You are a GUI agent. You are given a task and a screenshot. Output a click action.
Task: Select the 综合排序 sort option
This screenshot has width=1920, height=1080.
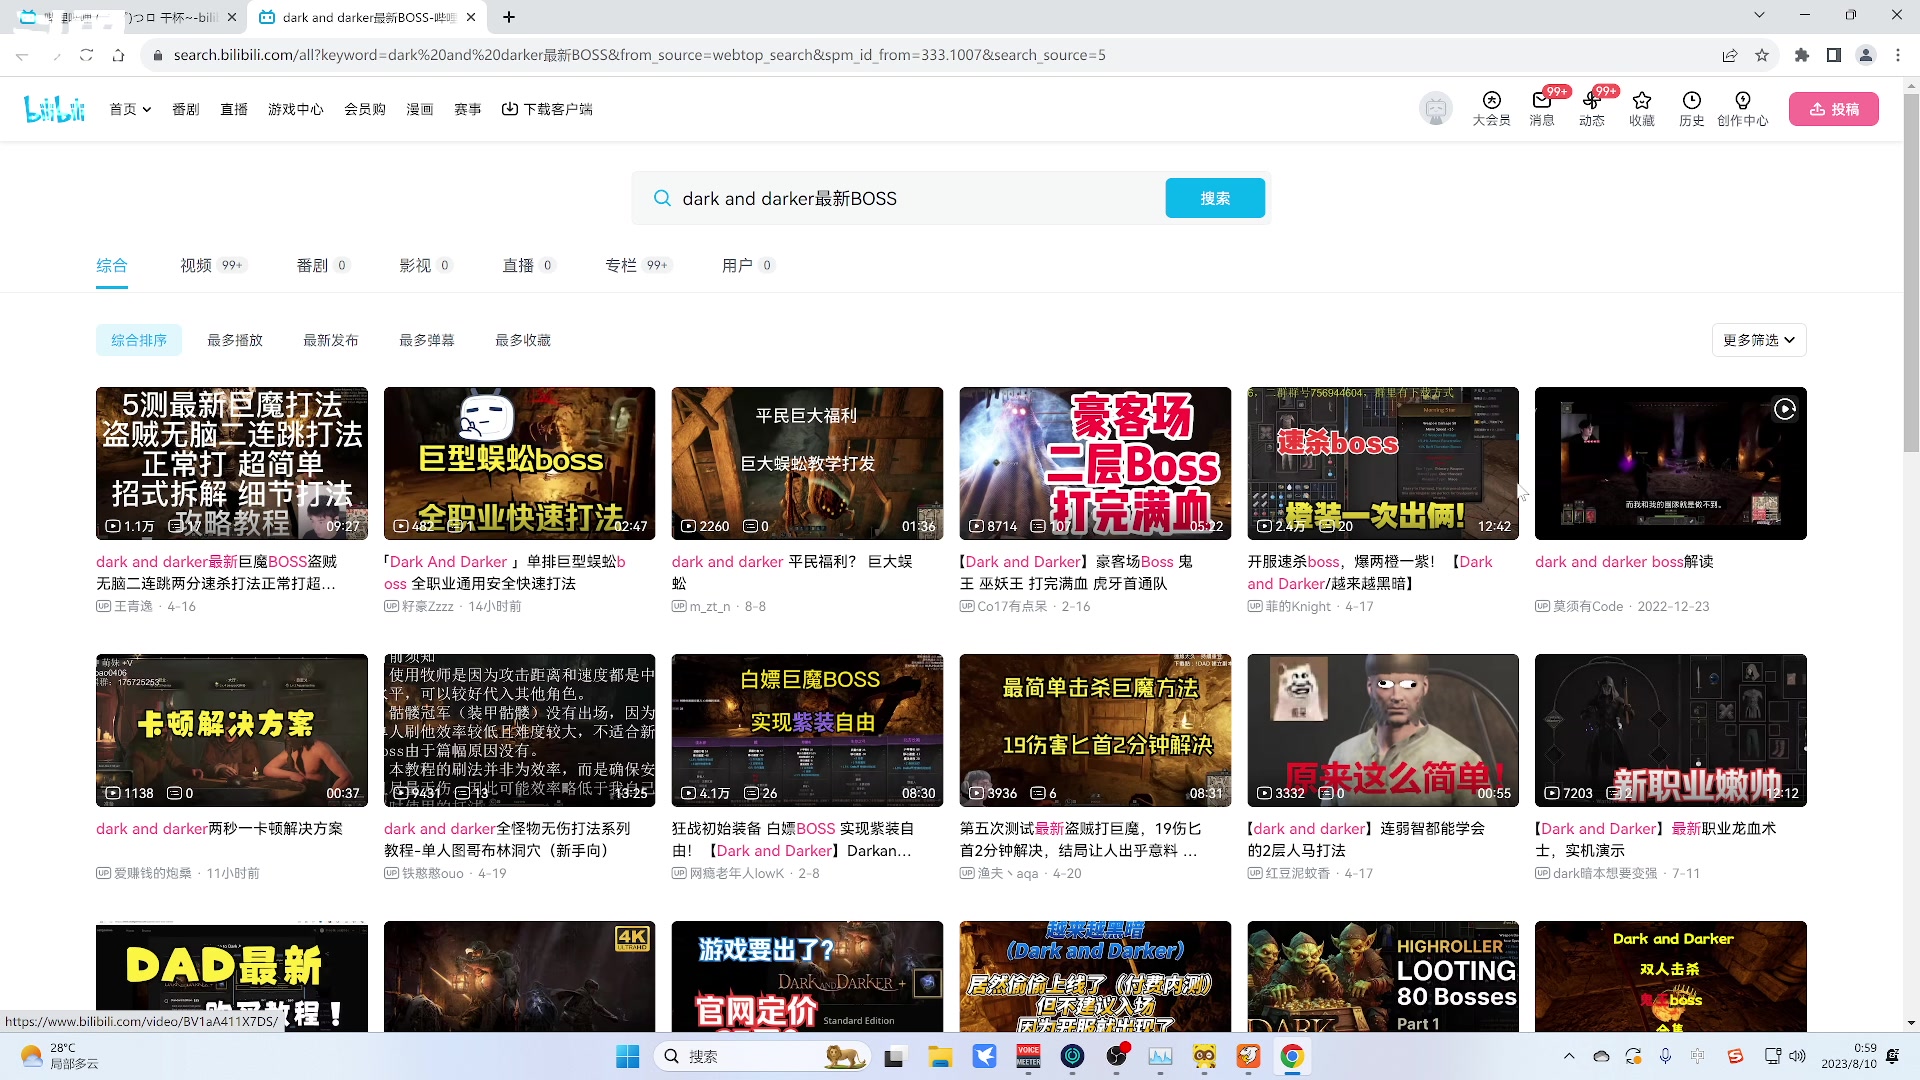click(x=139, y=340)
